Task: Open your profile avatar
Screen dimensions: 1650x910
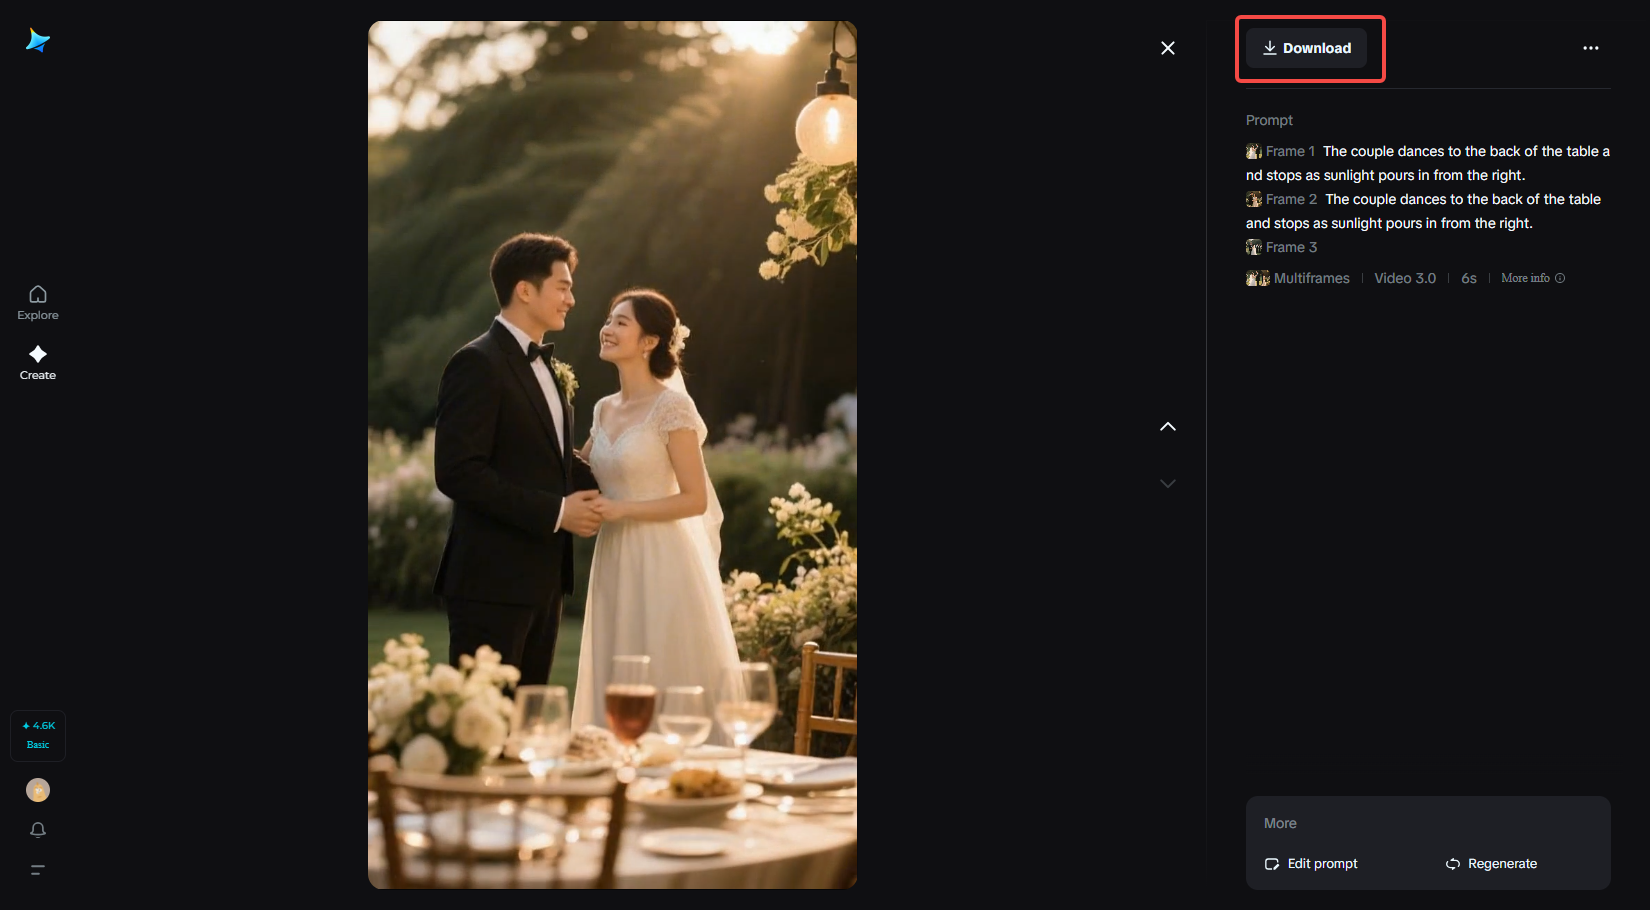Action: coord(37,790)
